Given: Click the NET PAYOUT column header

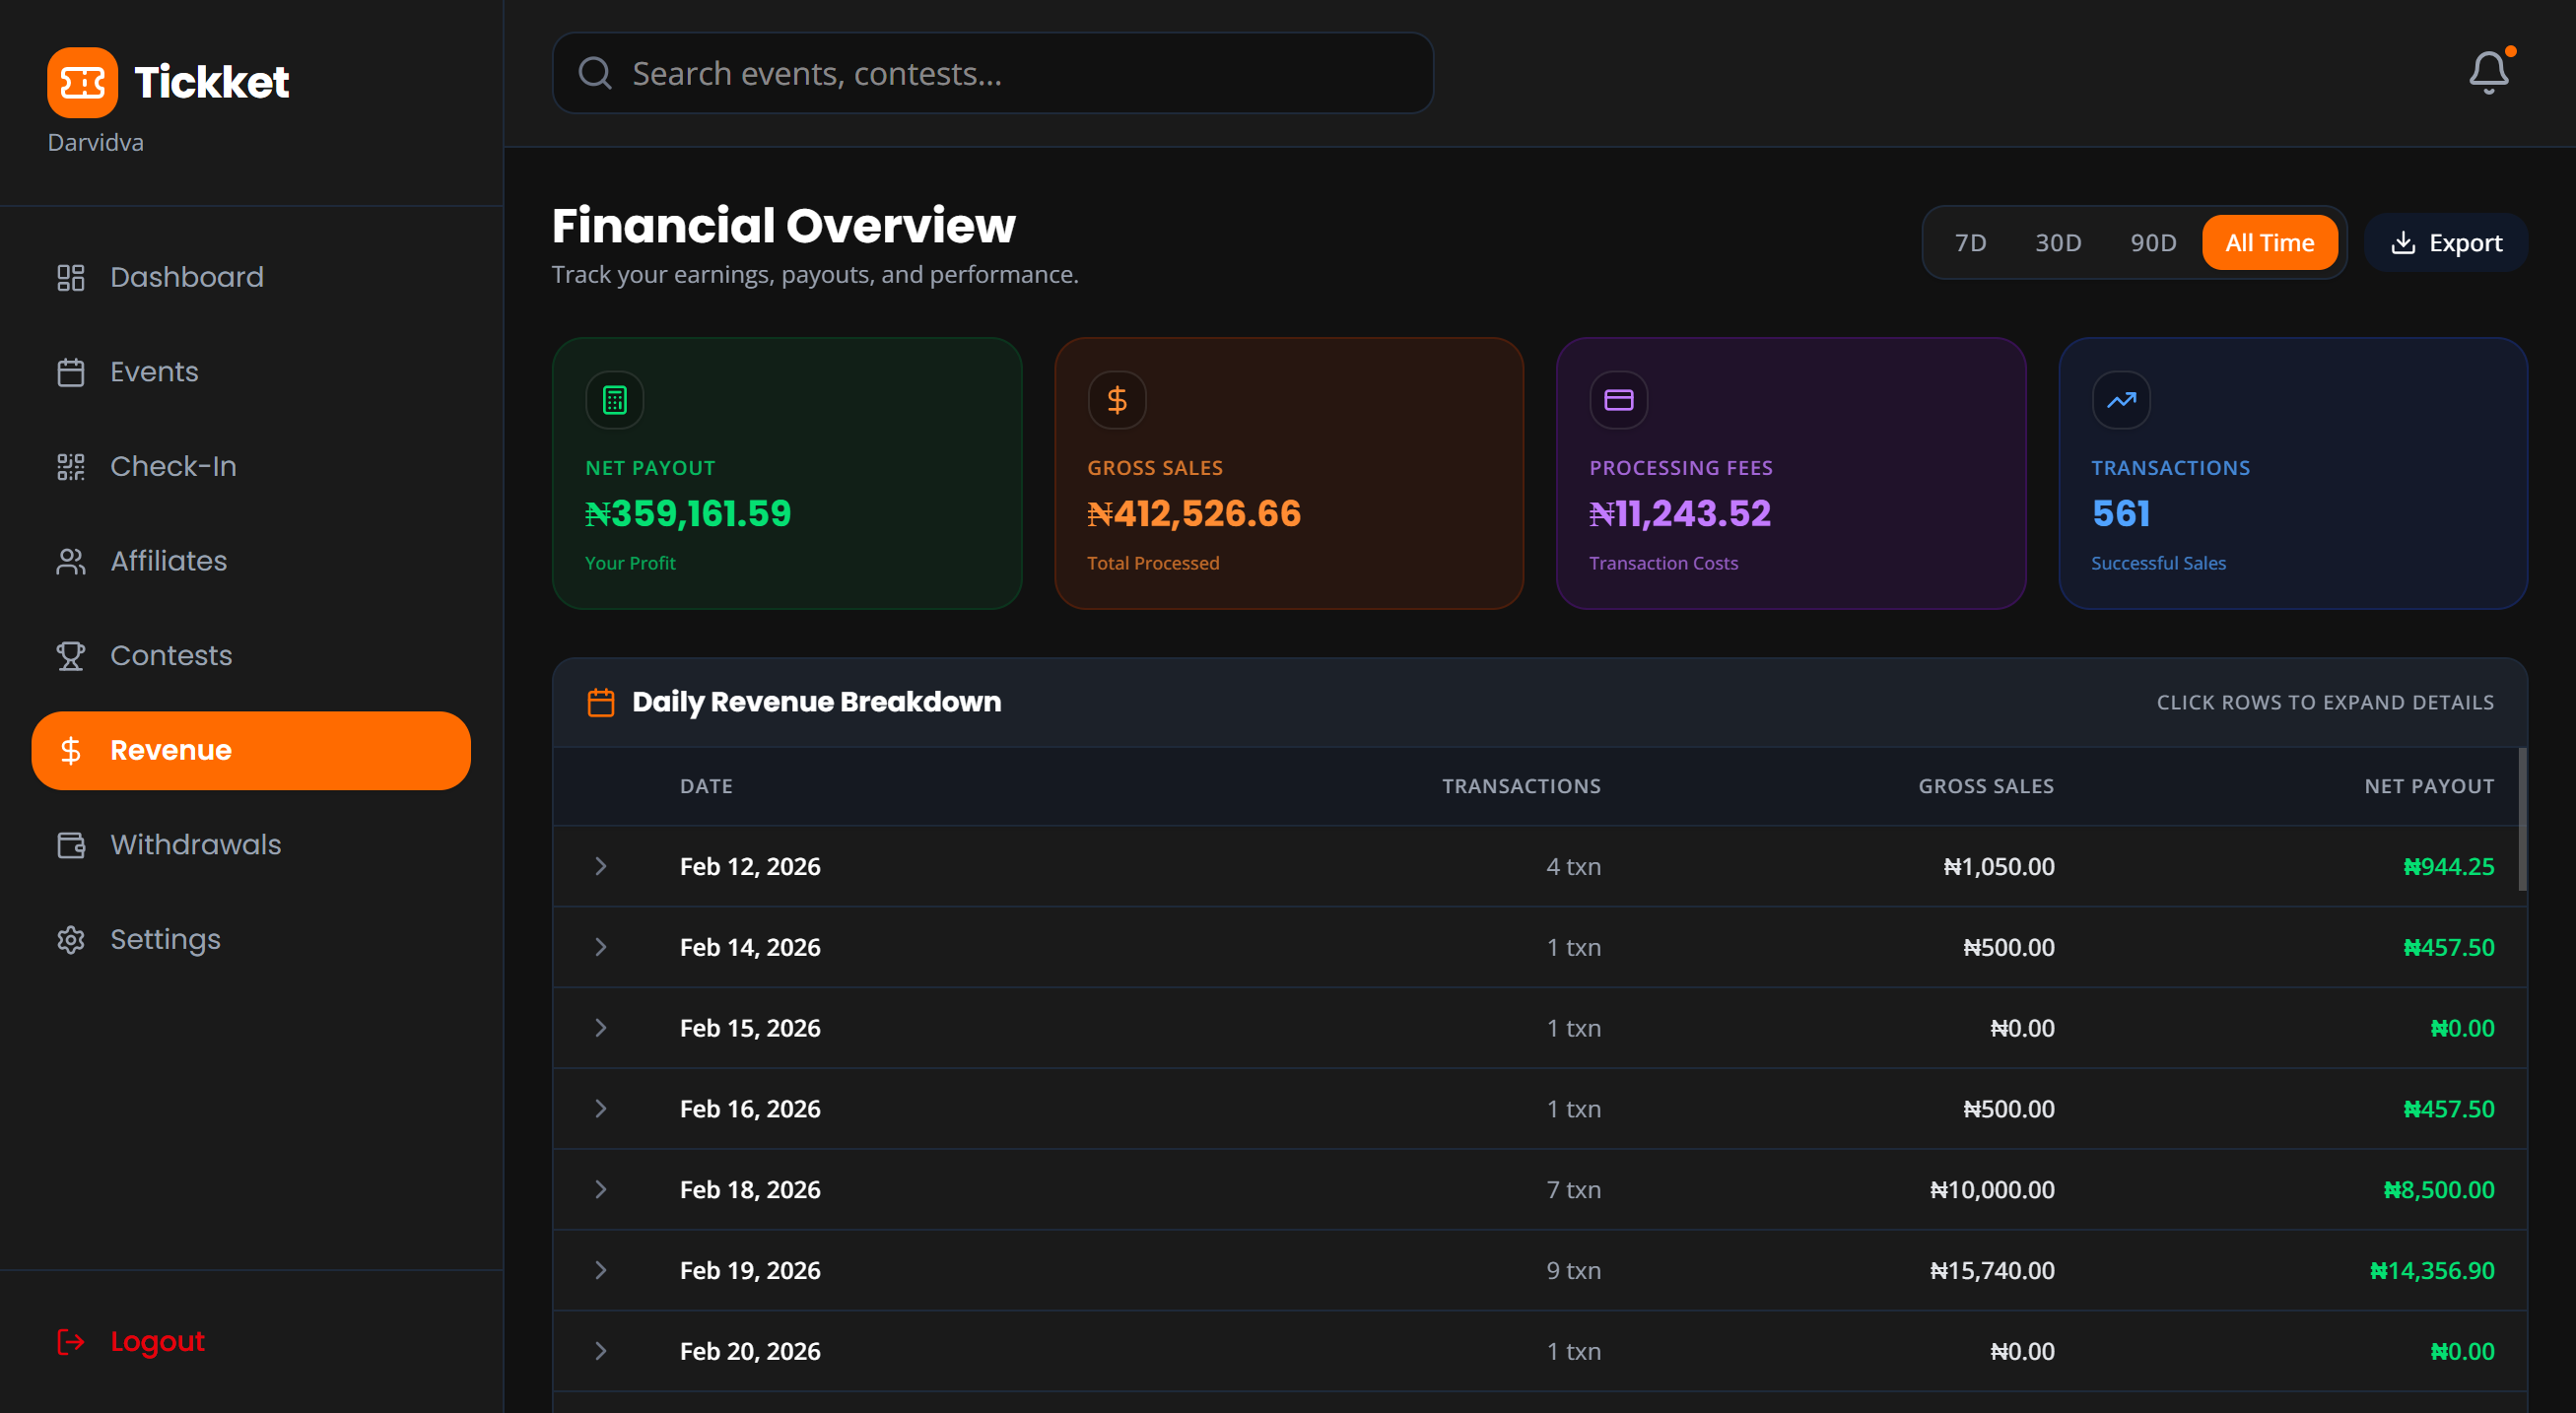Looking at the screenshot, I should [x=2429, y=786].
